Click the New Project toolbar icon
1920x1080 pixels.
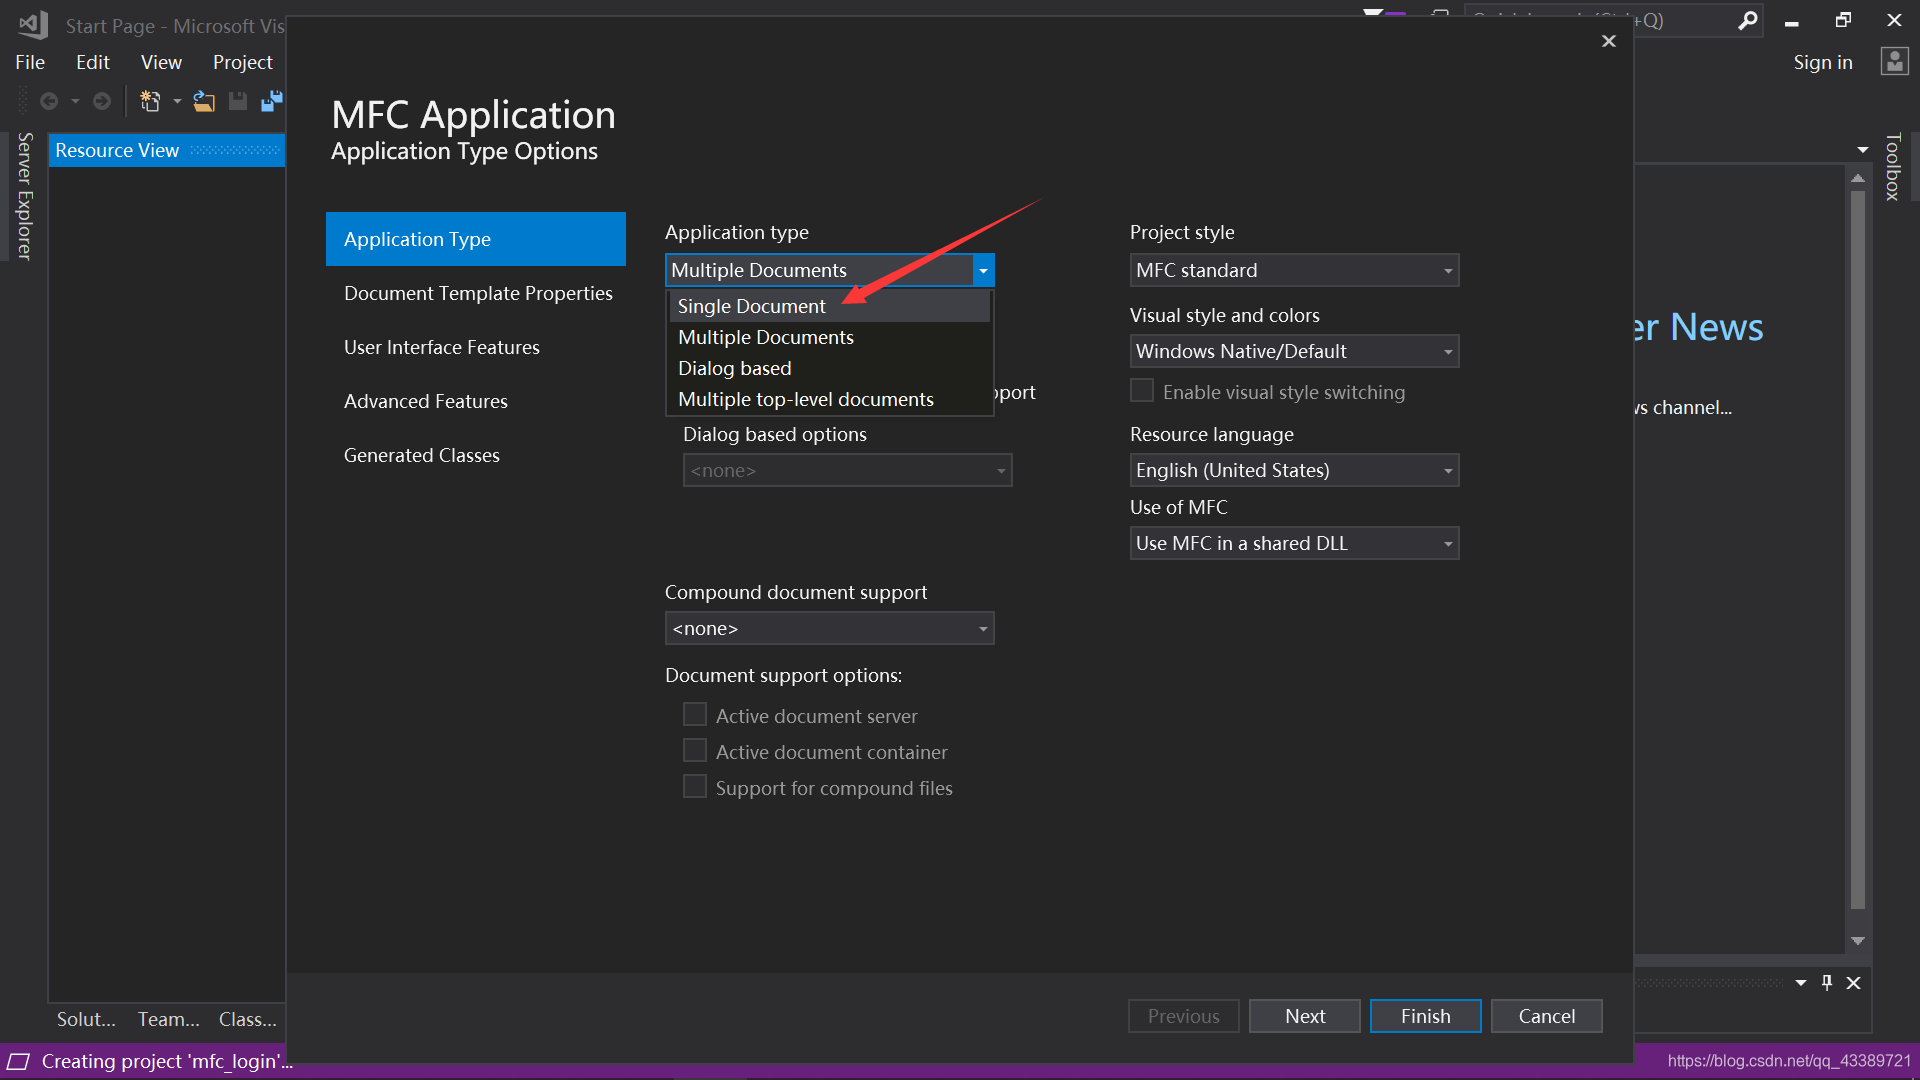tap(150, 101)
